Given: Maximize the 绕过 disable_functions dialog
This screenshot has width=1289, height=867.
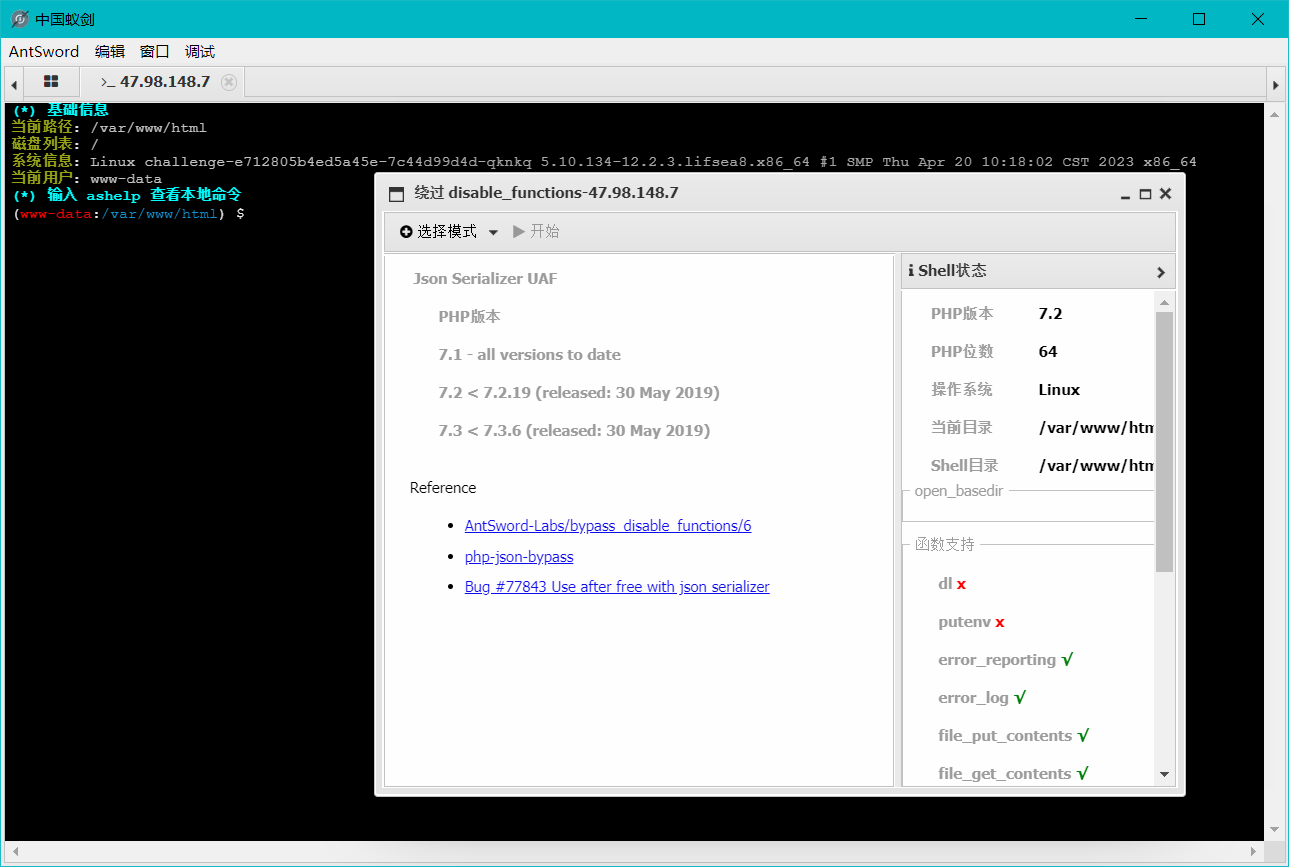Looking at the screenshot, I should pos(1146,194).
